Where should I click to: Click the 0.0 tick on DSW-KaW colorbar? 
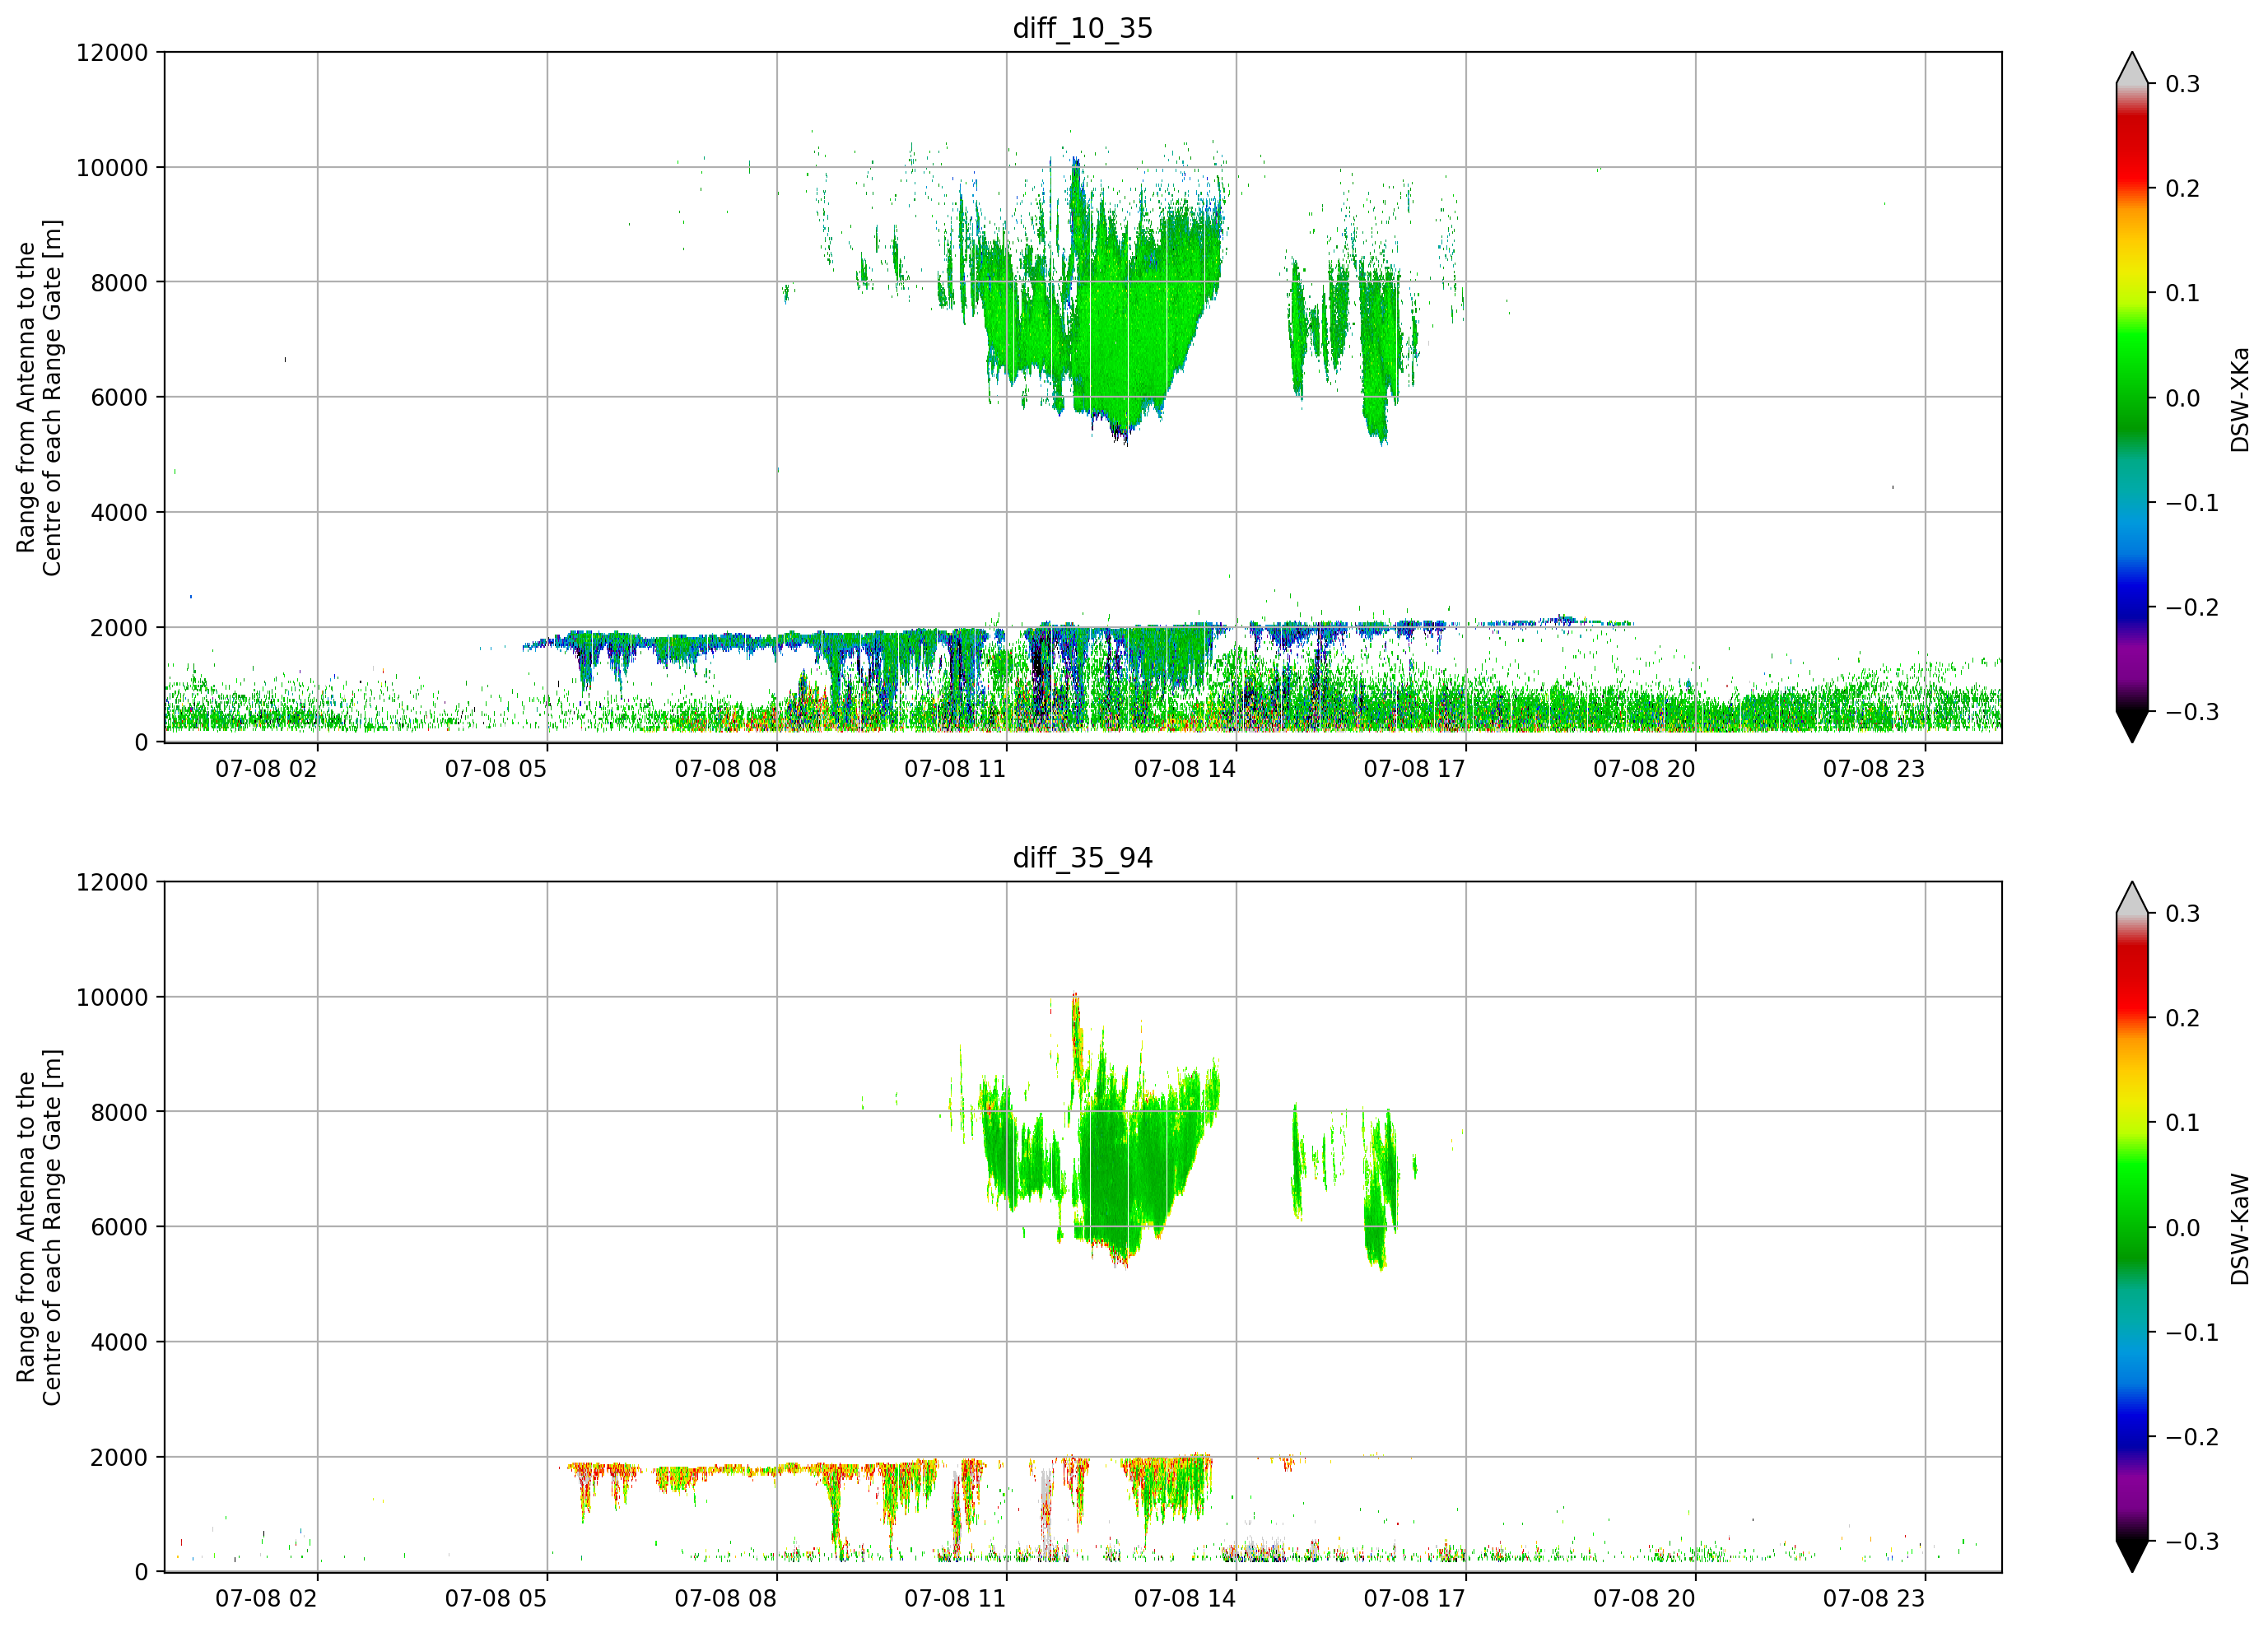pyautogui.click(x=2183, y=1229)
